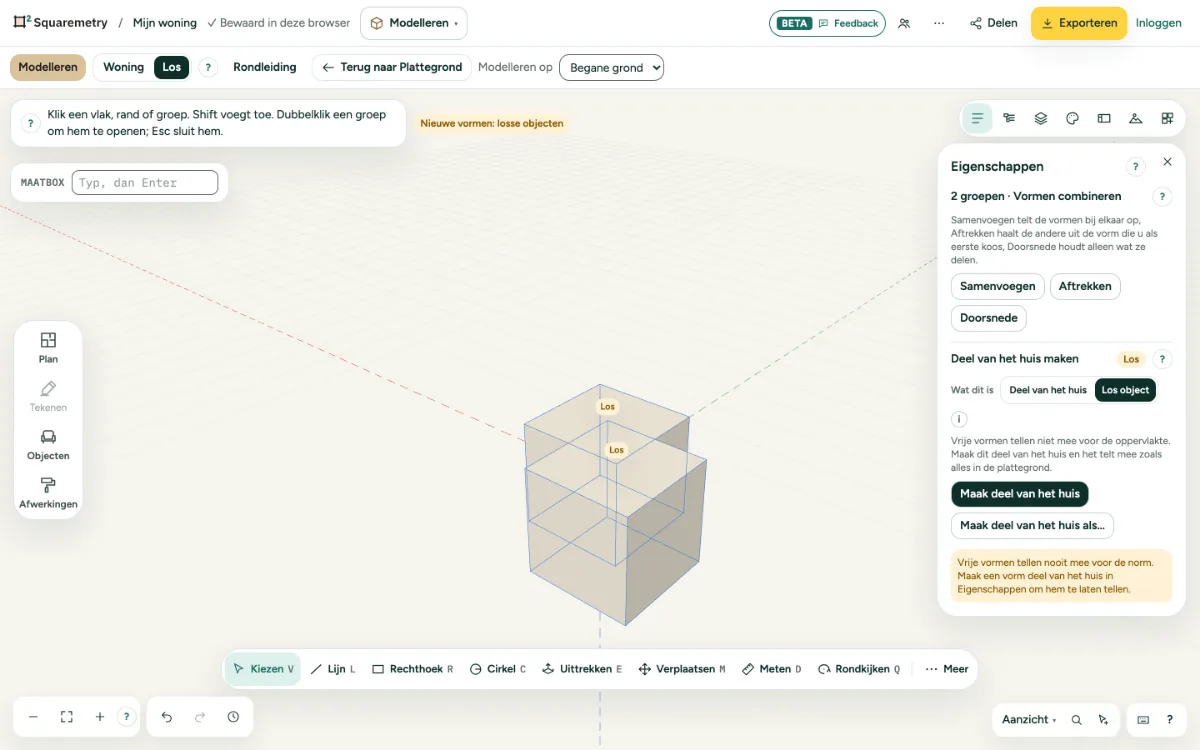Open the outline tree panel icon
The width and height of the screenshot is (1200, 750).
pos(1009,118)
